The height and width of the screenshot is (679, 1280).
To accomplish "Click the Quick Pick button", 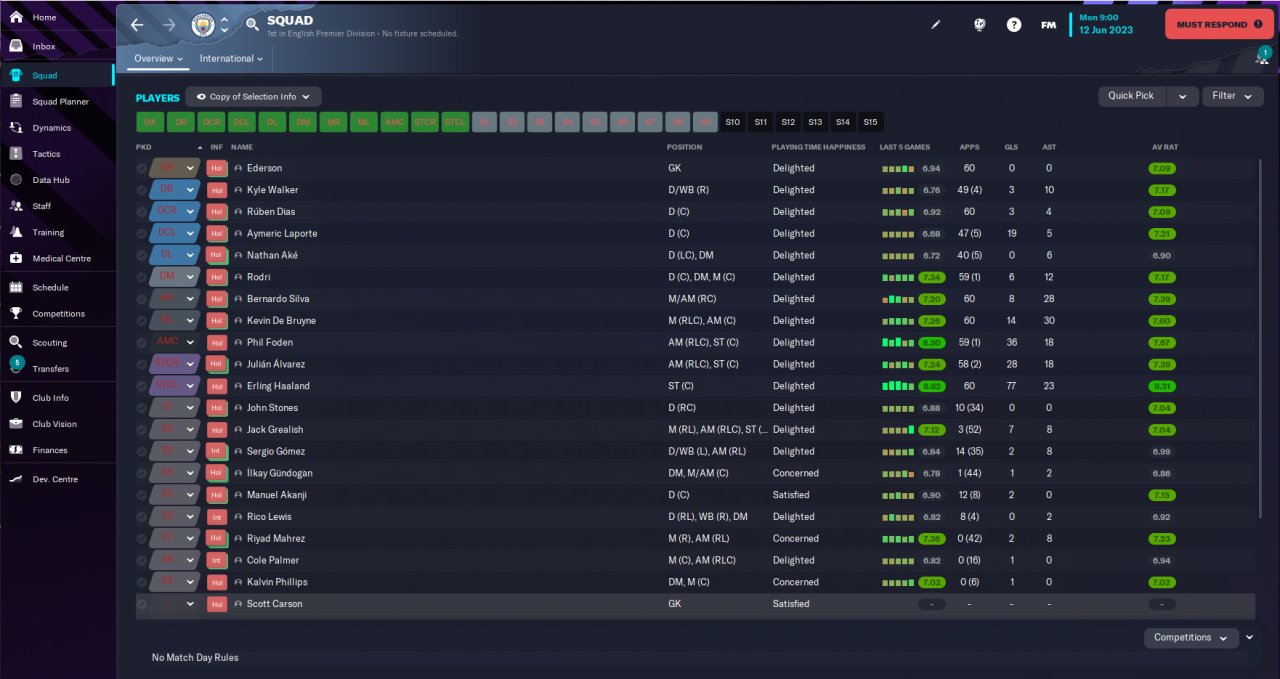I will click(x=1131, y=96).
